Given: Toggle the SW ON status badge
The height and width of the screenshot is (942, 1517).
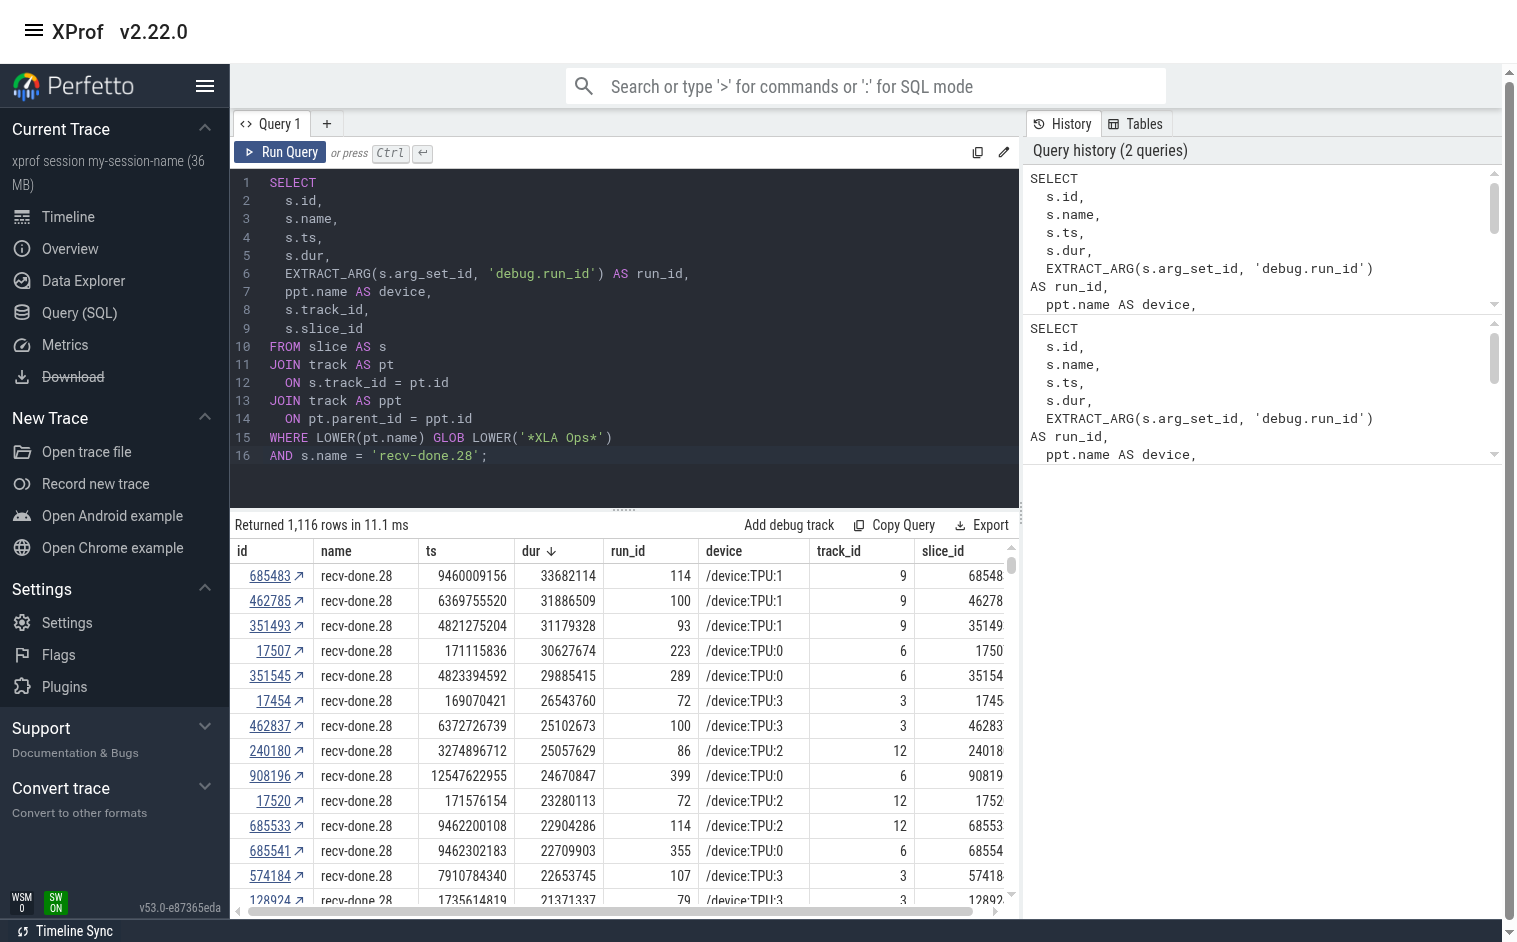Looking at the screenshot, I should tap(55, 903).
